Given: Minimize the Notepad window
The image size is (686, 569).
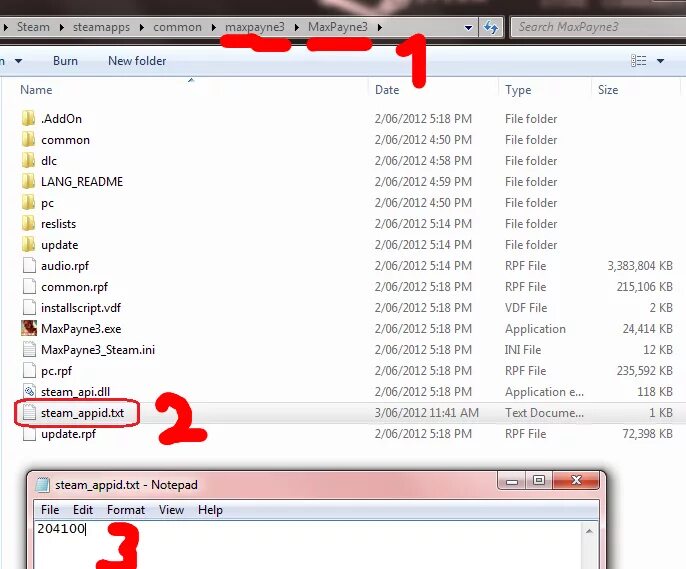Looking at the screenshot, I should pos(512,480).
